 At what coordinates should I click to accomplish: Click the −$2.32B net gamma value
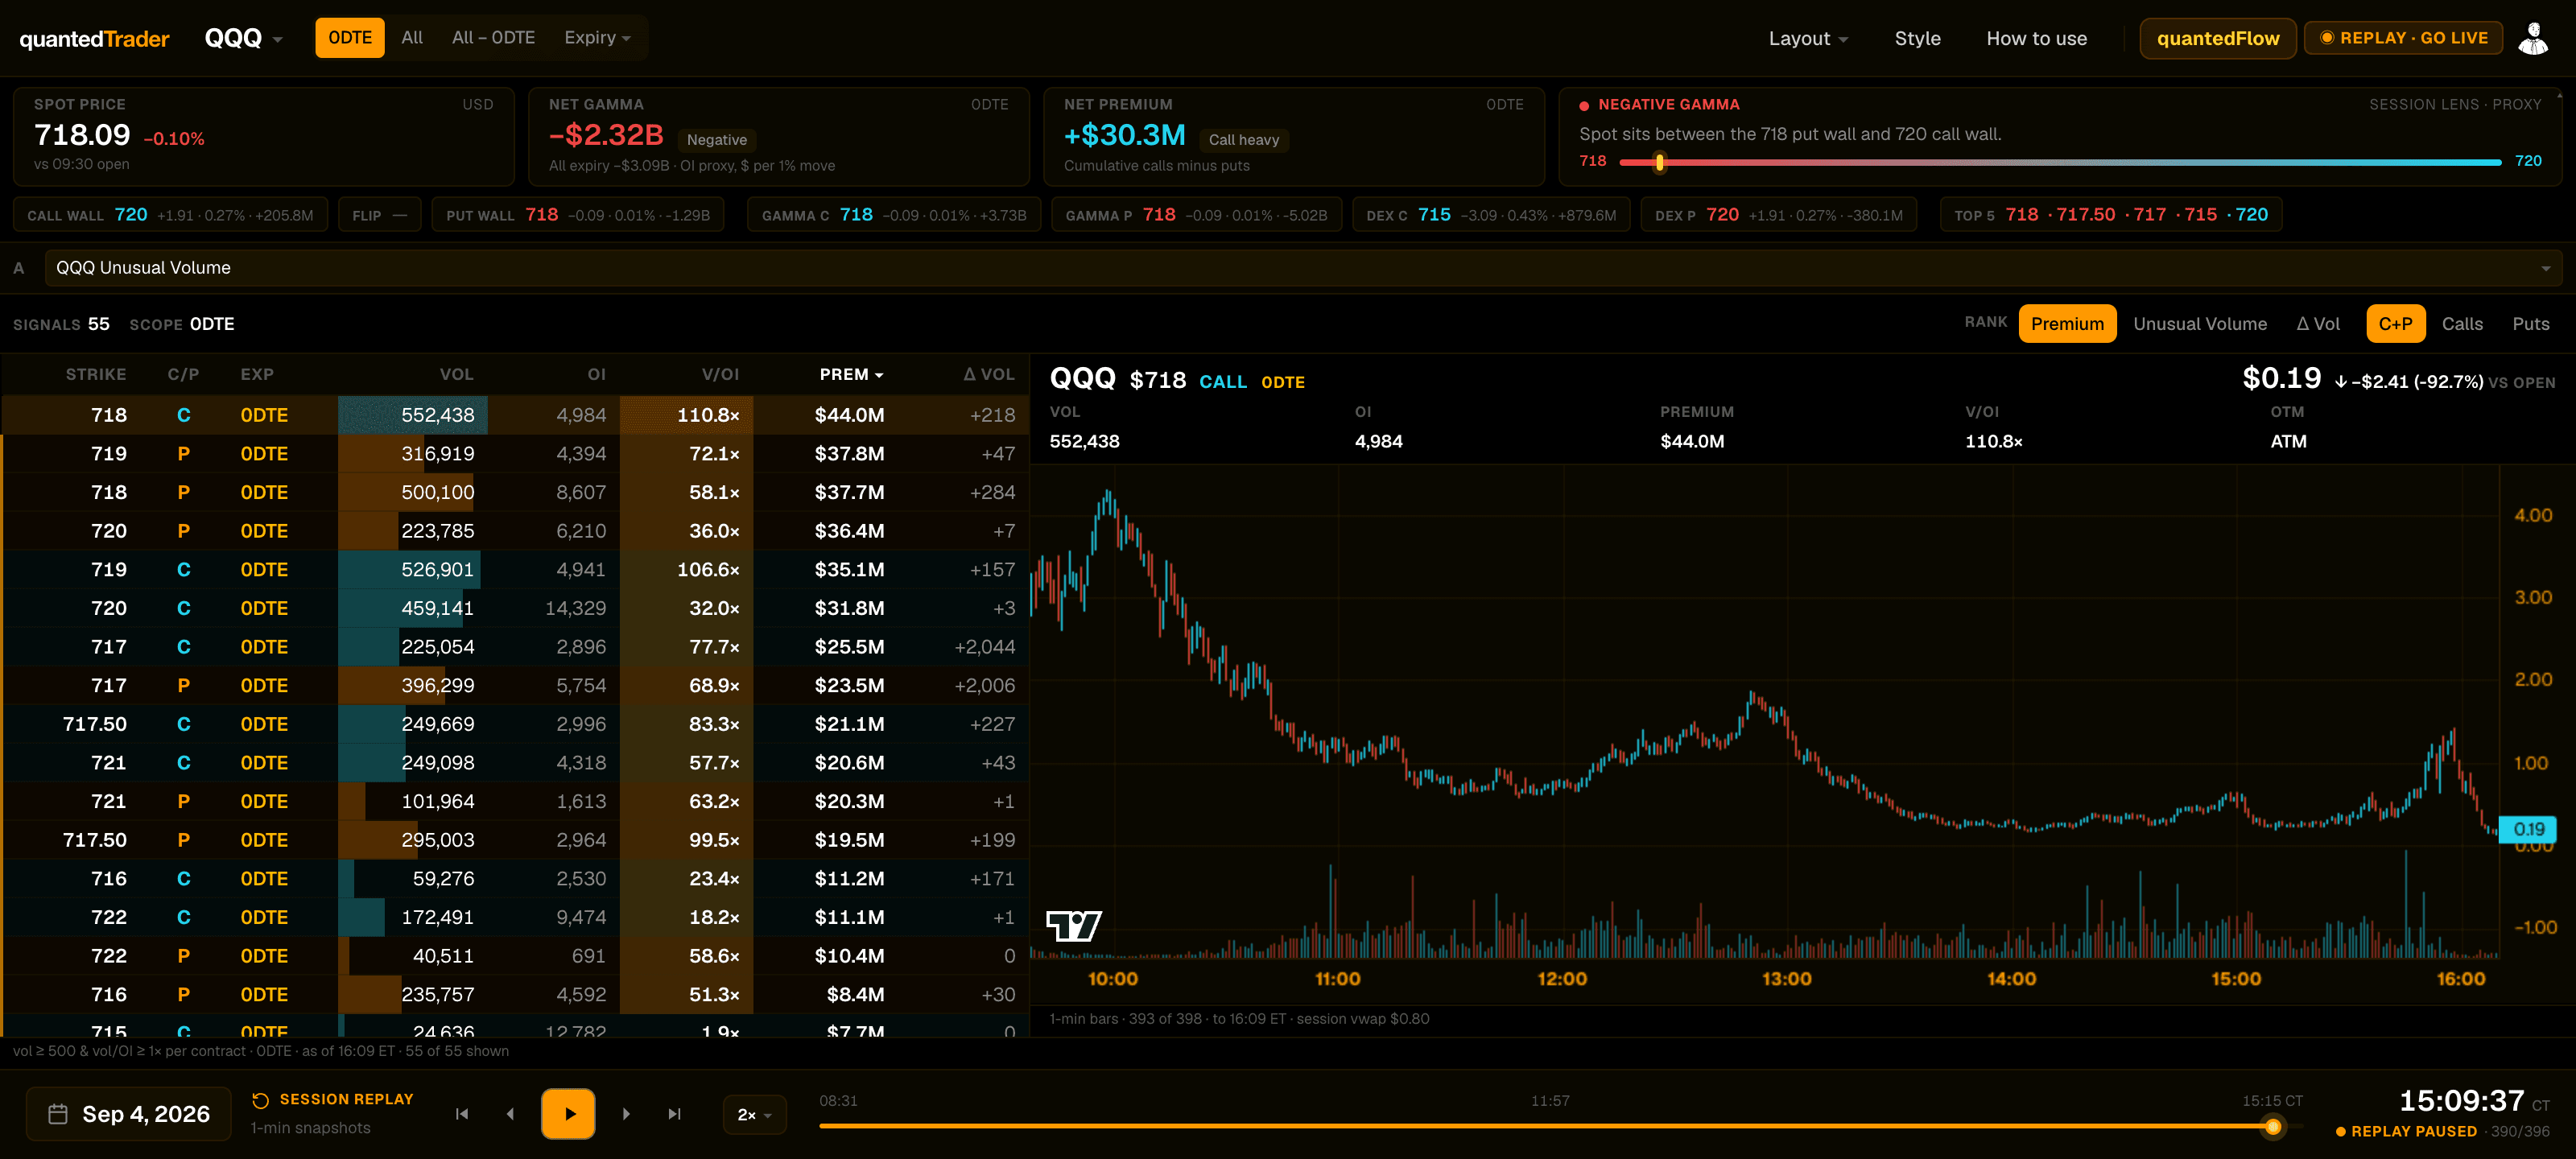click(606, 135)
